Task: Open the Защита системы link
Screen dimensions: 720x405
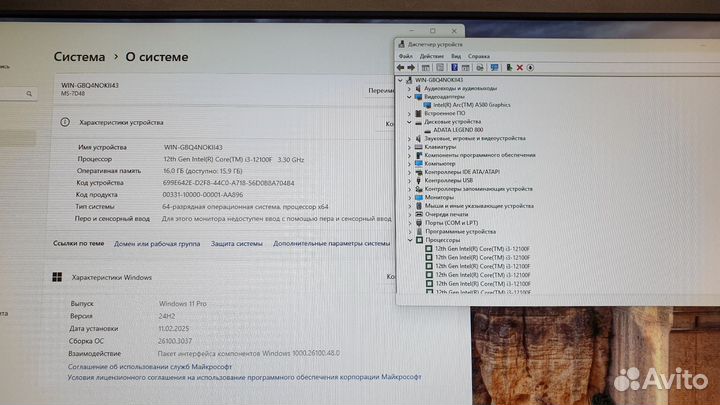Action: click(236, 243)
